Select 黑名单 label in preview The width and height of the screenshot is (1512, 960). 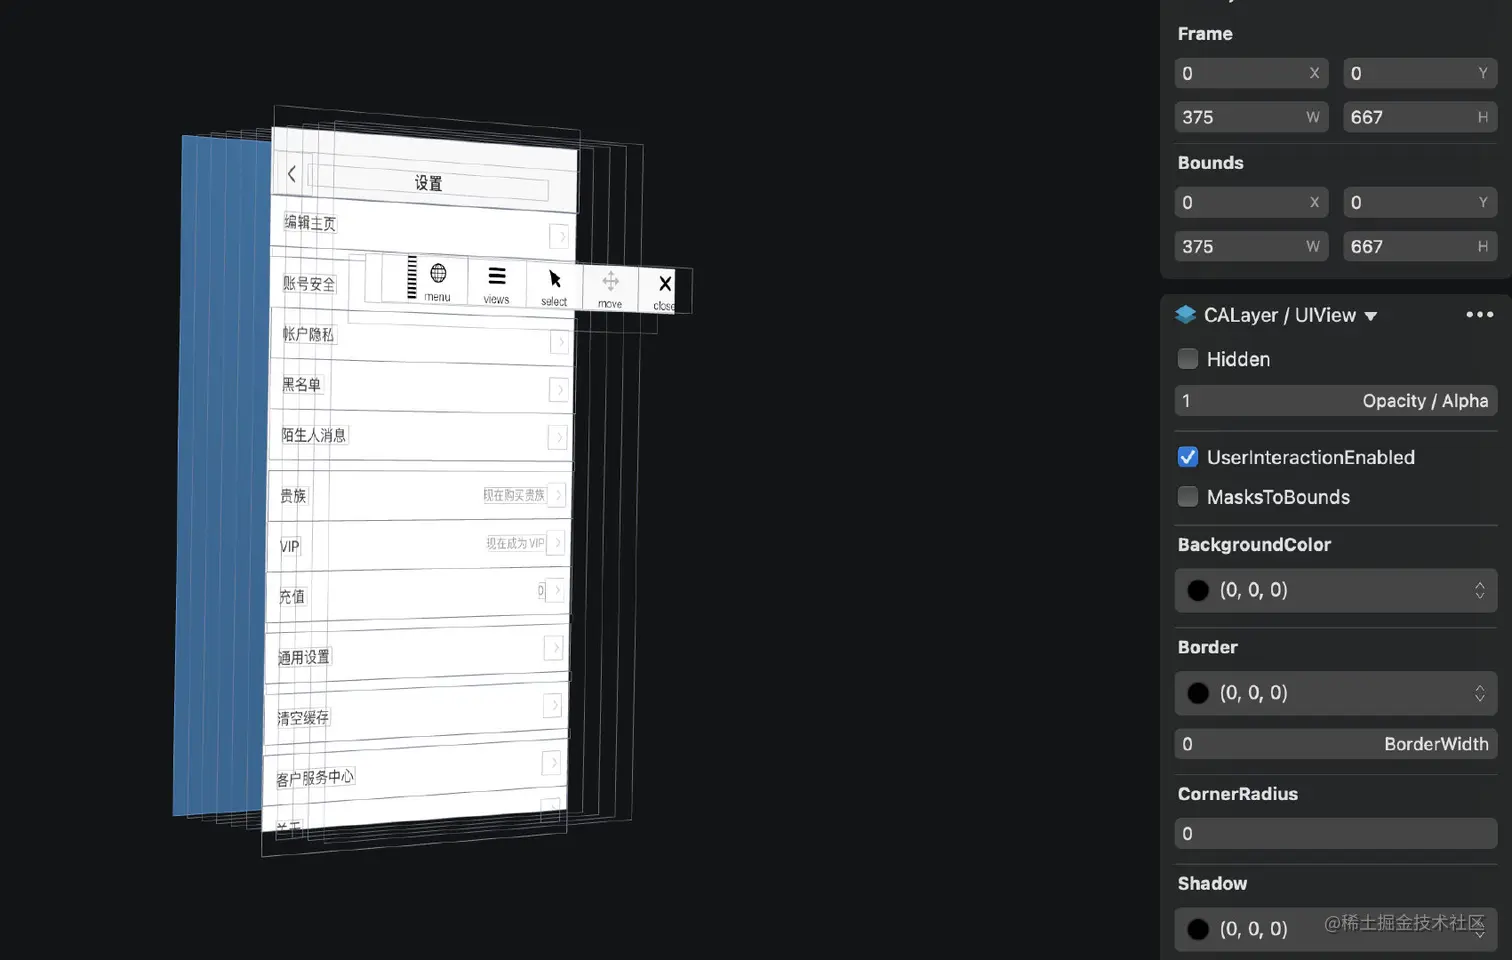pyautogui.click(x=301, y=384)
